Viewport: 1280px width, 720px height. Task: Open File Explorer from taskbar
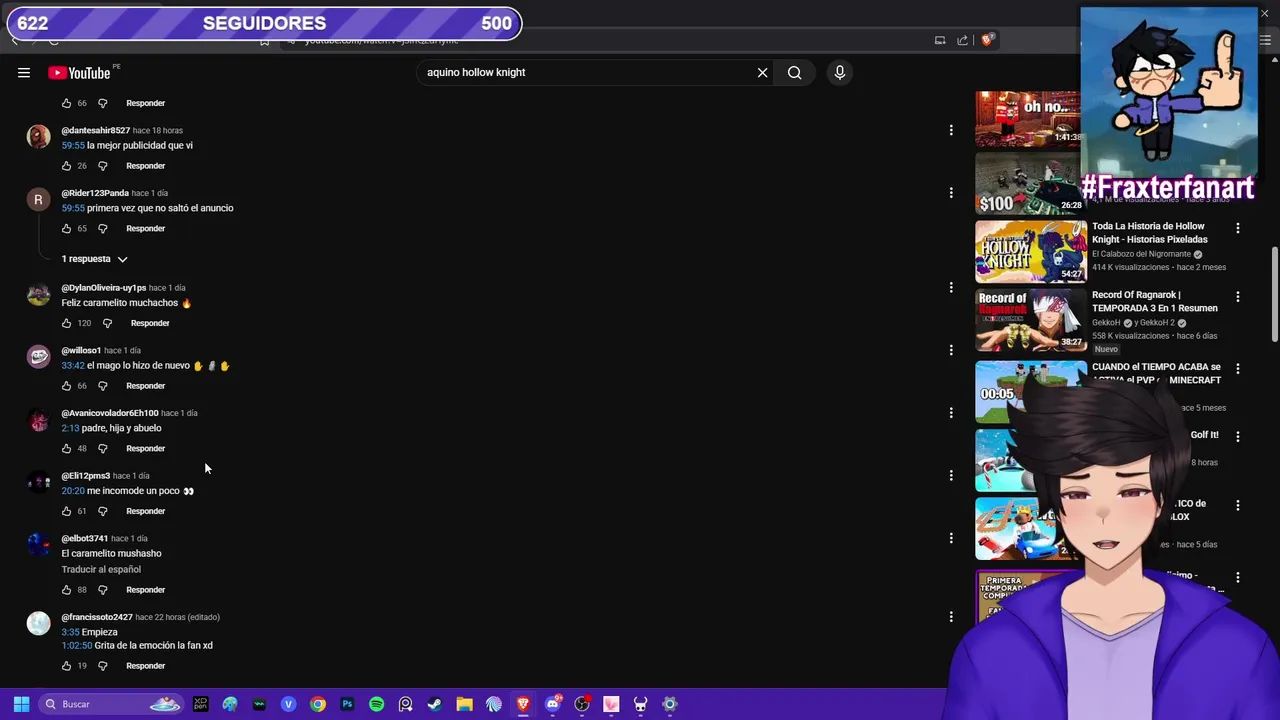tap(464, 704)
